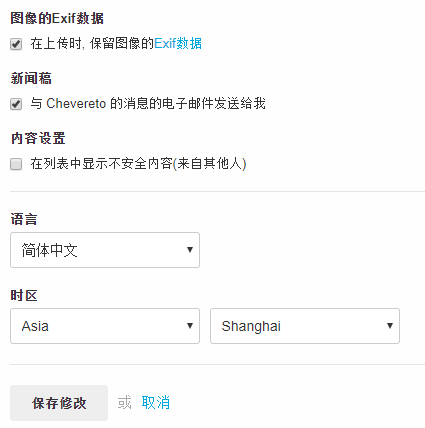
Task: Click the 时区 field heading
Action: click(24, 296)
